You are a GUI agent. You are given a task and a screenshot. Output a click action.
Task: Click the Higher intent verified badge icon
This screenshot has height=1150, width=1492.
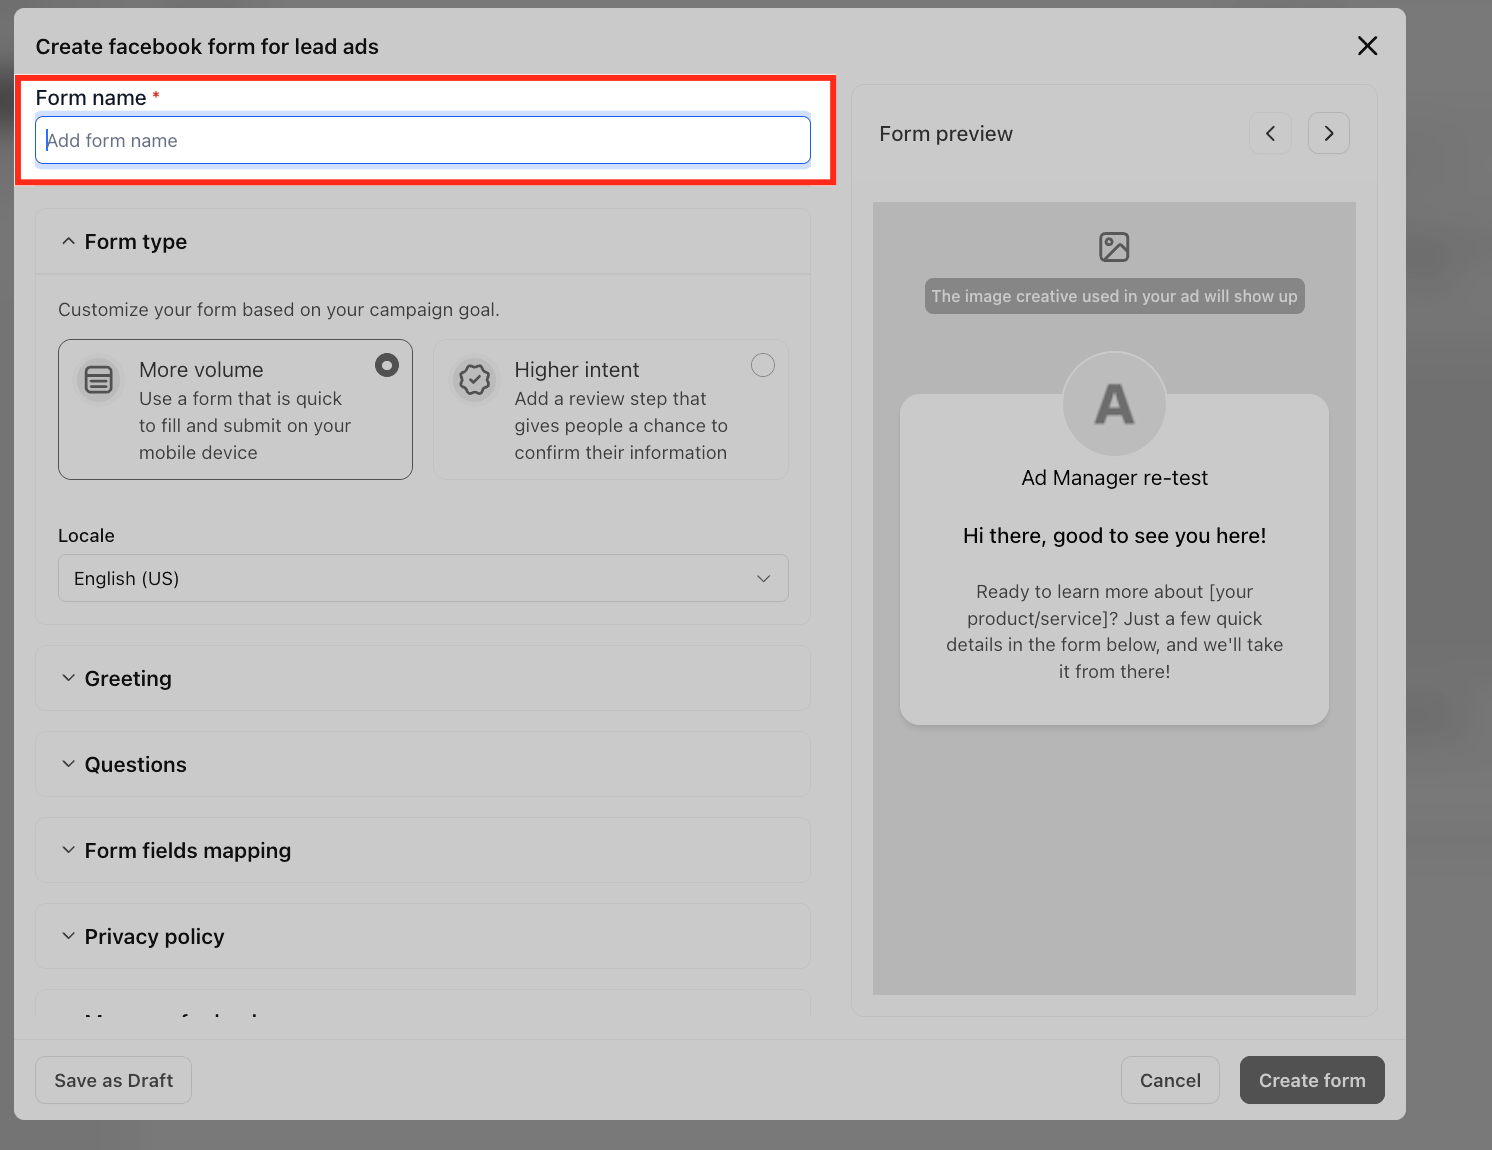point(474,380)
